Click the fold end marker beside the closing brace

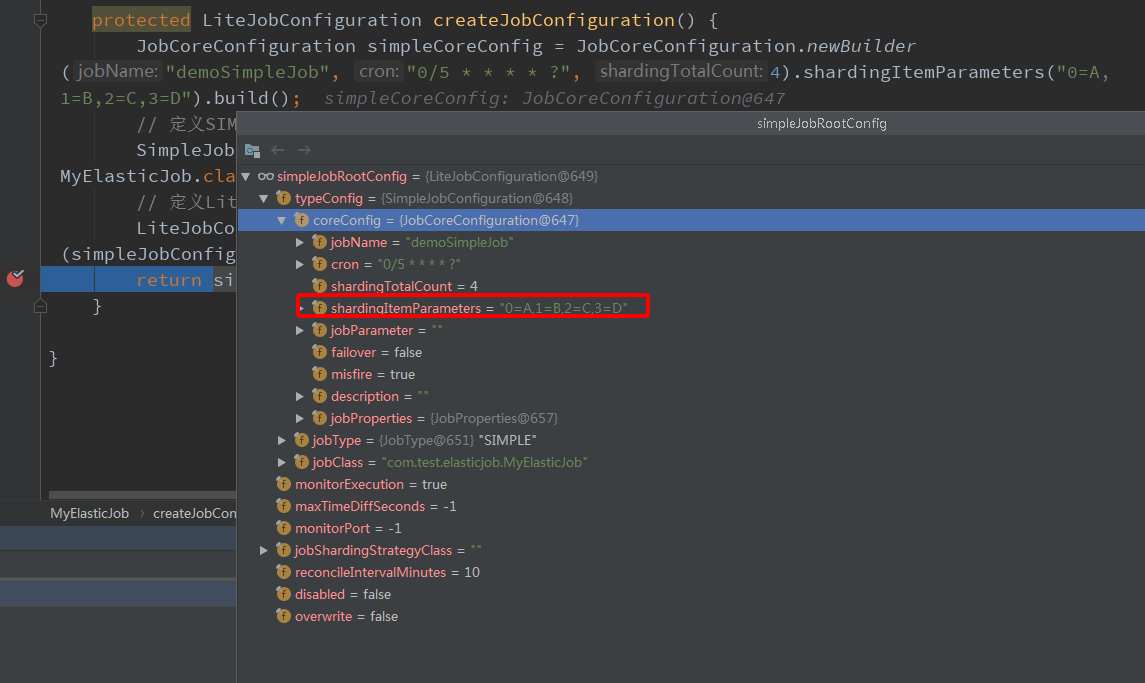pyautogui.click(x=40, y=306)
